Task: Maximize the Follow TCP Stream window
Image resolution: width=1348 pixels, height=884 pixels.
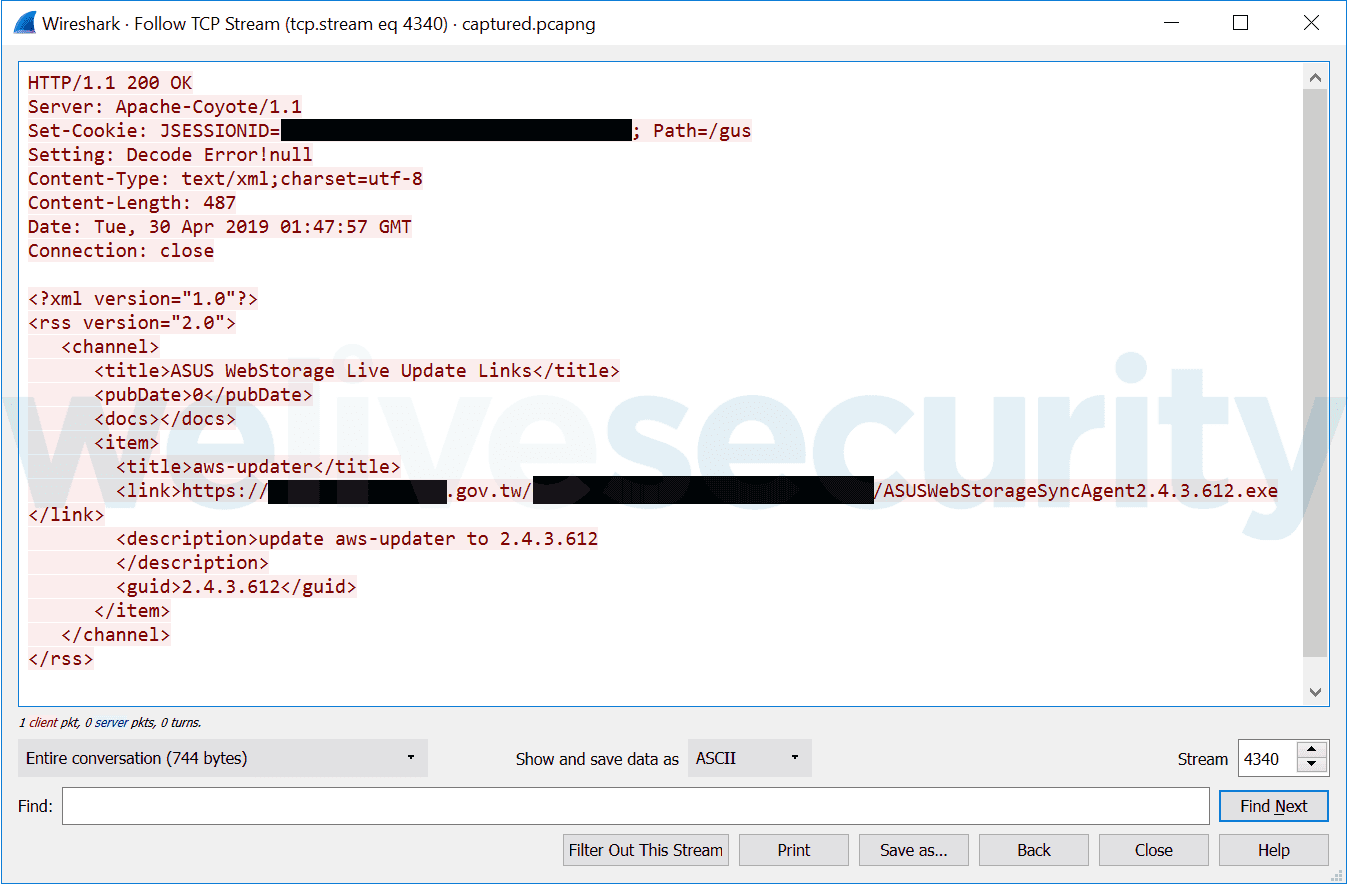Action: point(1240,22)
